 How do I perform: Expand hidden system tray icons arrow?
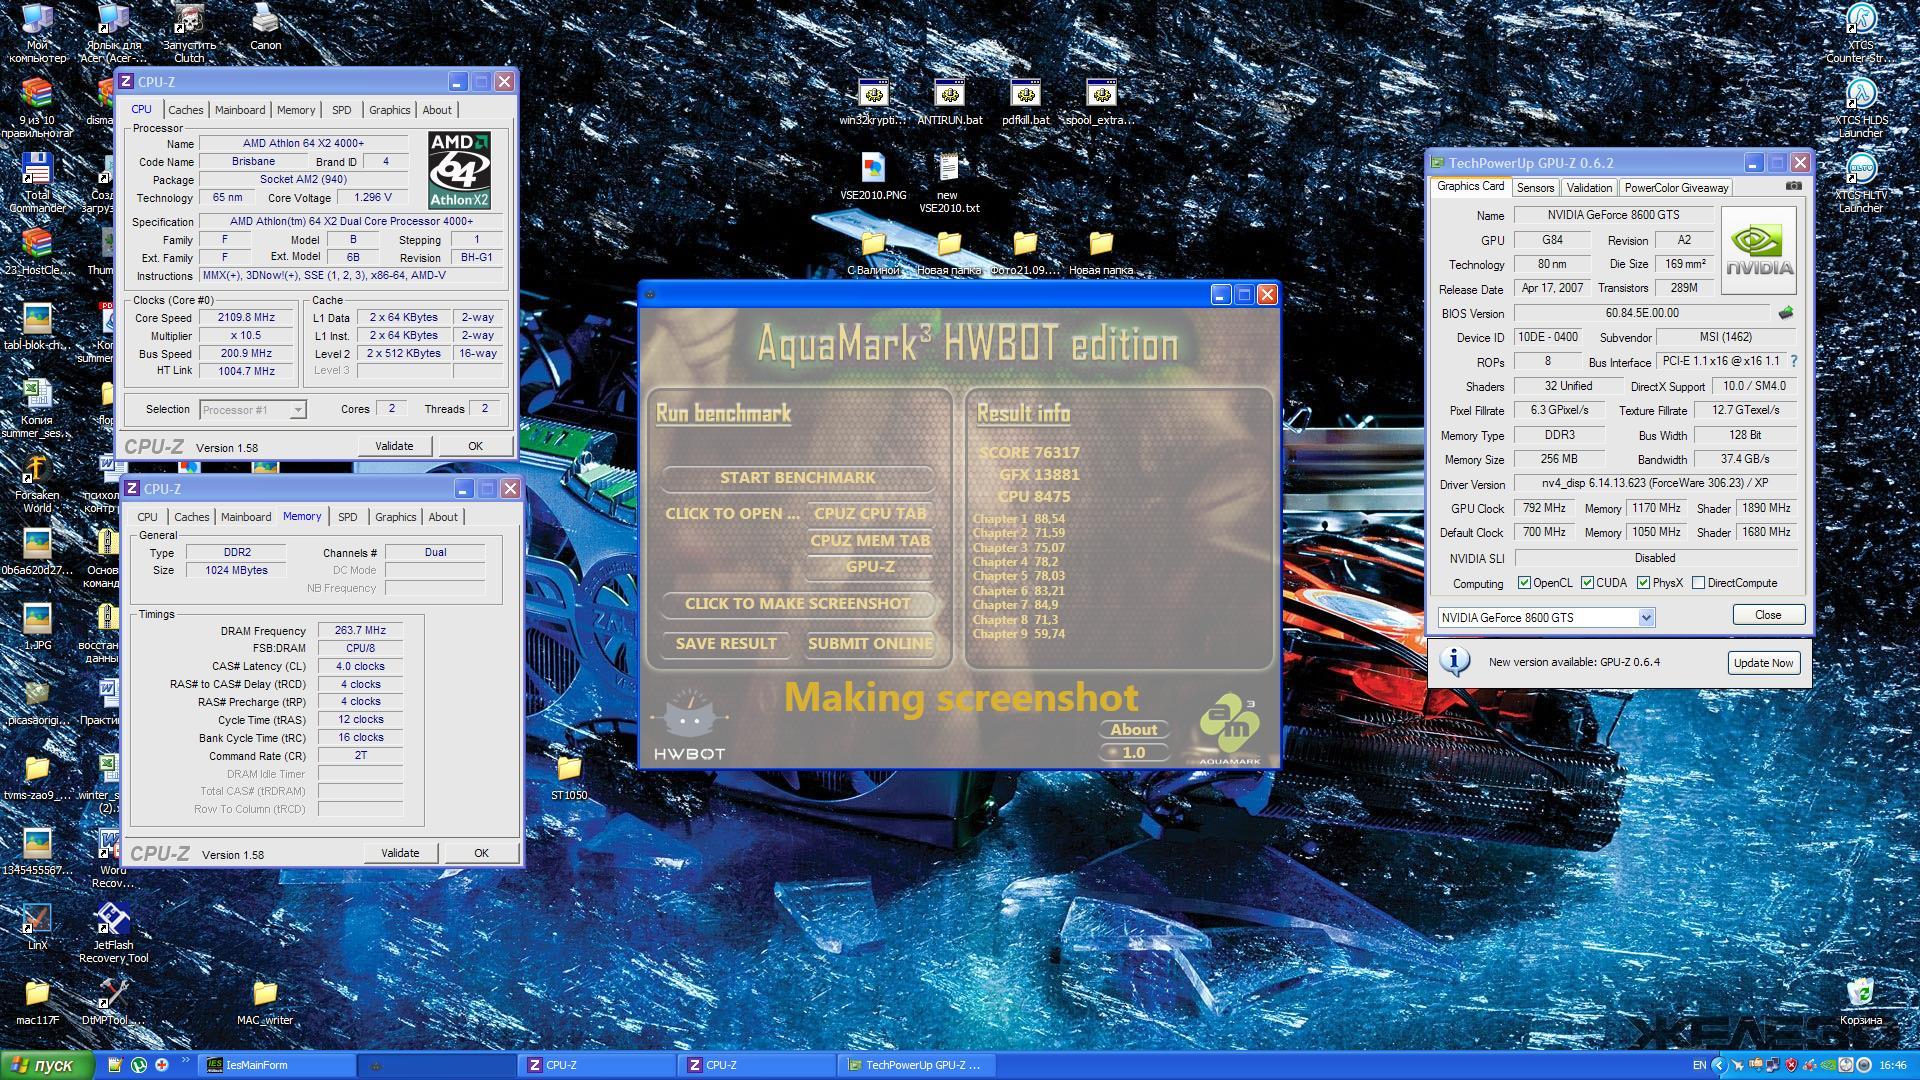1719,1065
